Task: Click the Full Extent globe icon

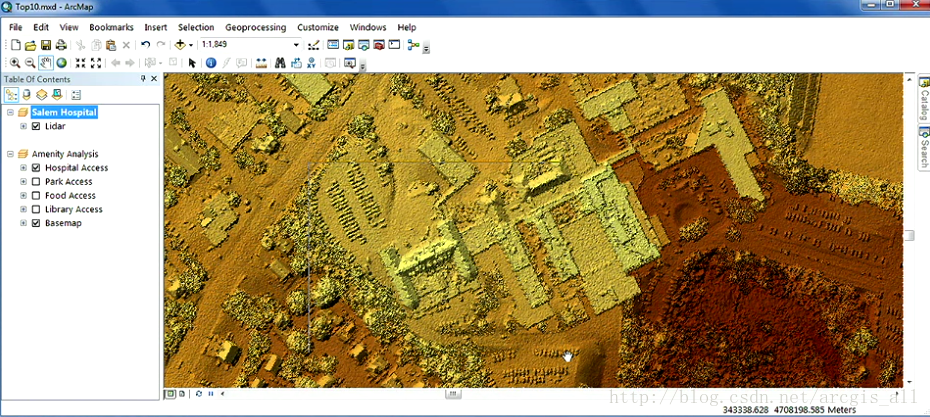Action: (x=61, y=63)
